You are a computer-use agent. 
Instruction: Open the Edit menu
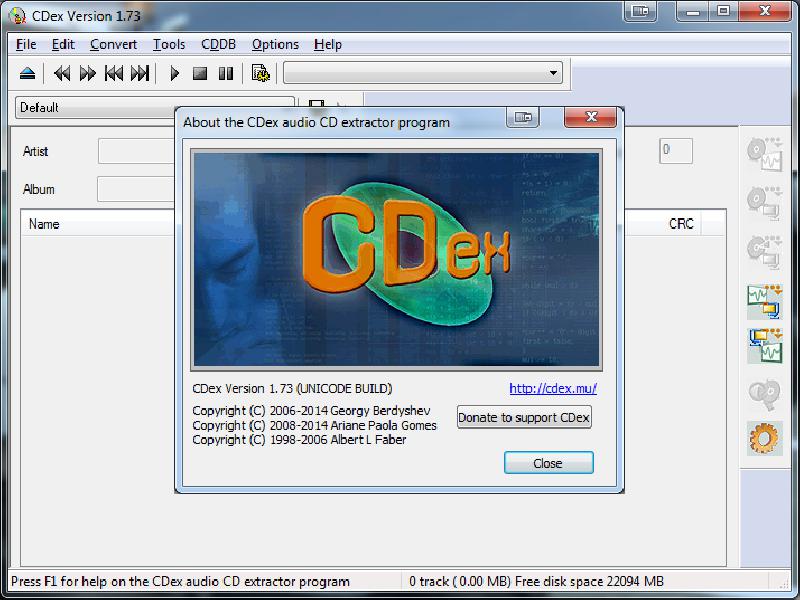coord(63,45)
